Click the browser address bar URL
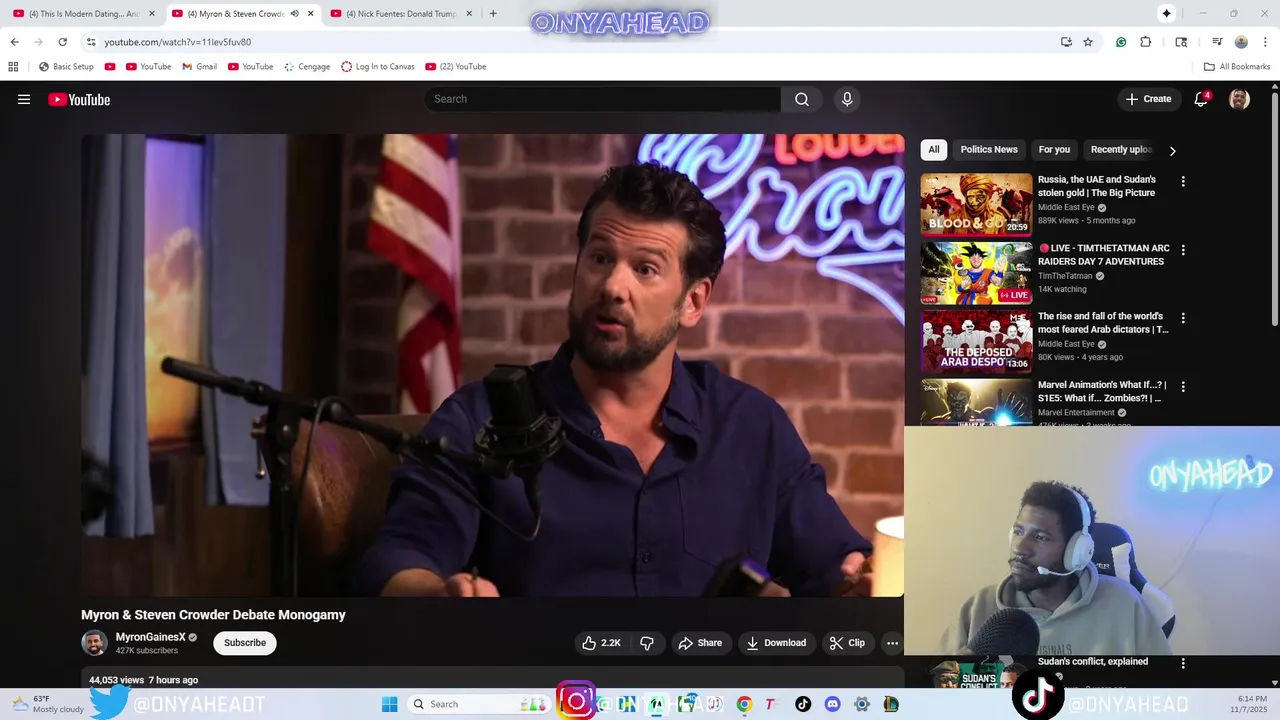Viewport: 1280px width, 720px height. click(x=178, y=42)
